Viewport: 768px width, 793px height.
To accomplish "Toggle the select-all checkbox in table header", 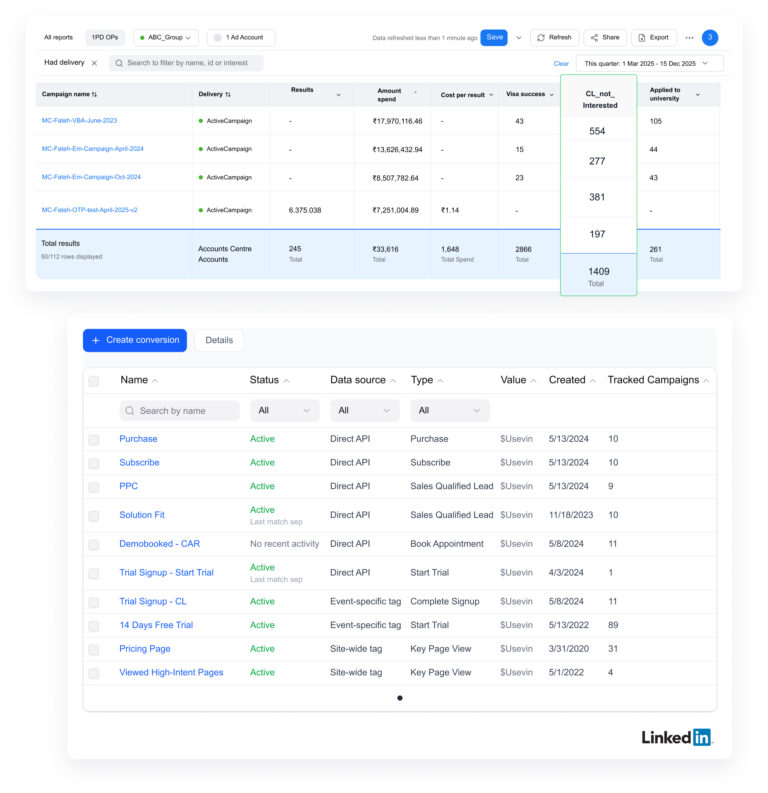I will coord(94,381).
